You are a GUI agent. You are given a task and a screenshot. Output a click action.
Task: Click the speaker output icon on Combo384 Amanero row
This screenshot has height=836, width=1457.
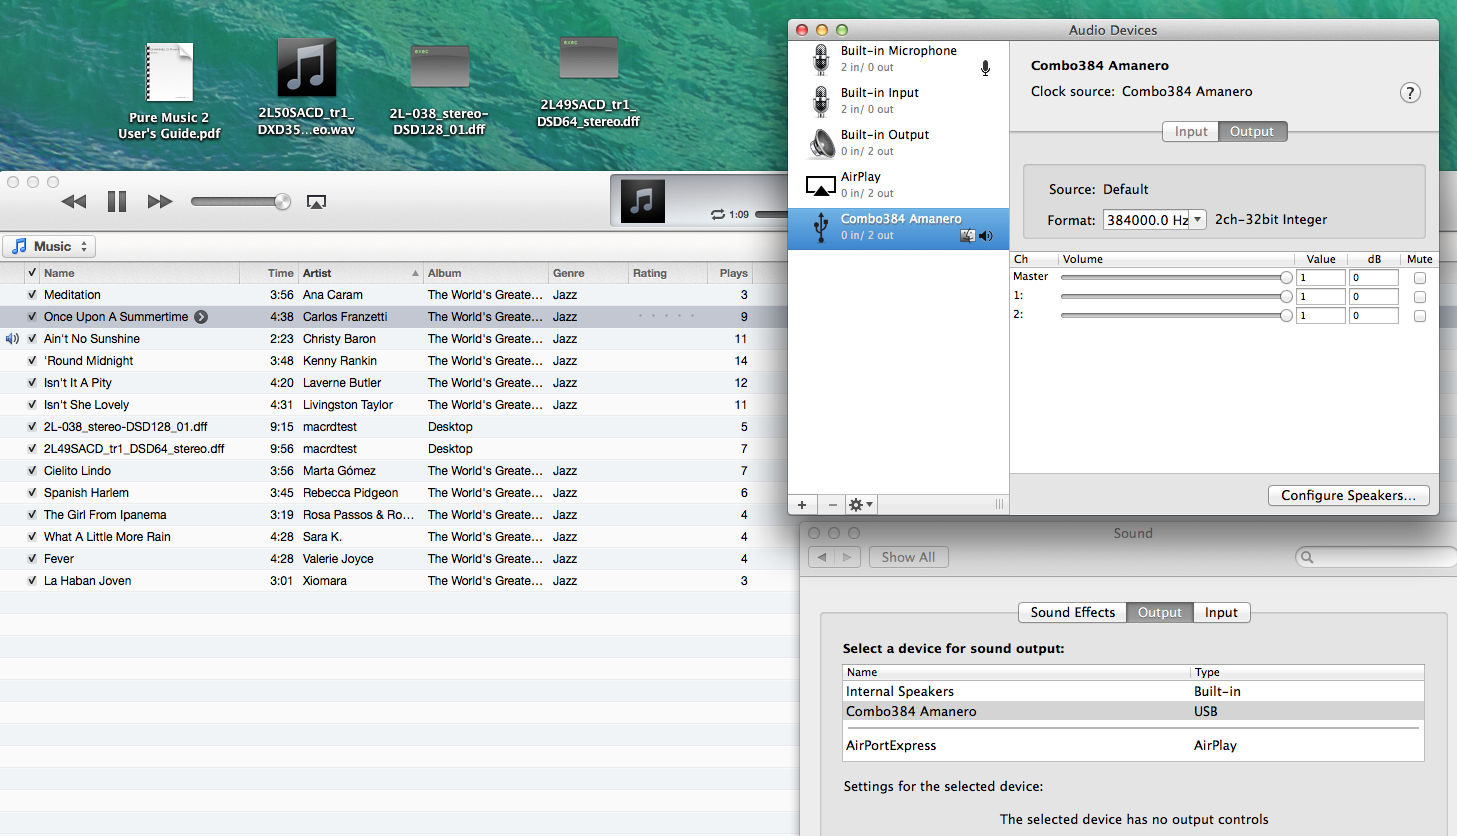coord(986,236)
